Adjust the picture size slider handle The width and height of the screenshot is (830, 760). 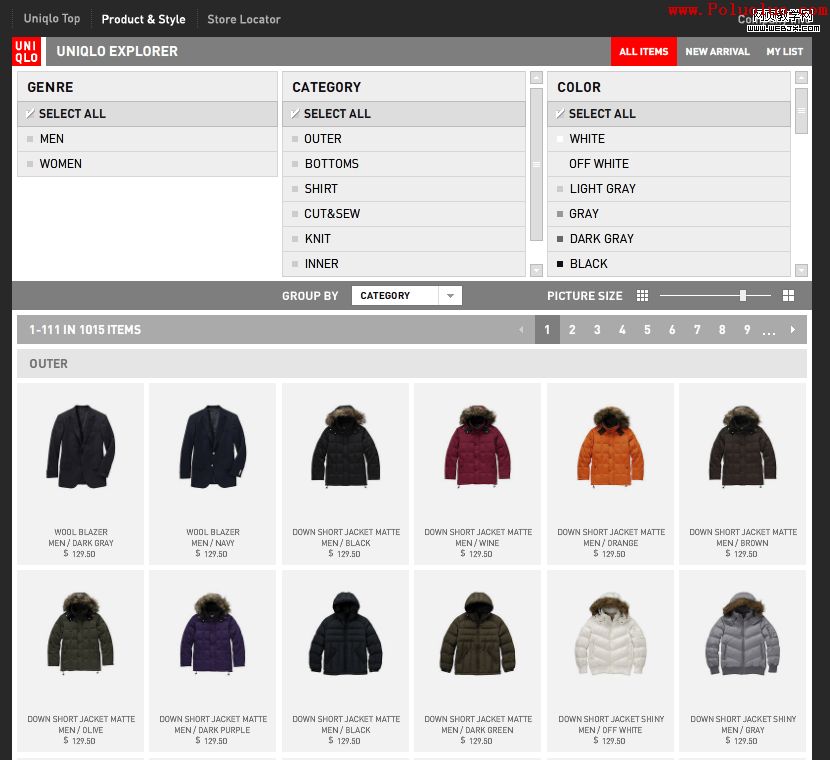[743, 295]
